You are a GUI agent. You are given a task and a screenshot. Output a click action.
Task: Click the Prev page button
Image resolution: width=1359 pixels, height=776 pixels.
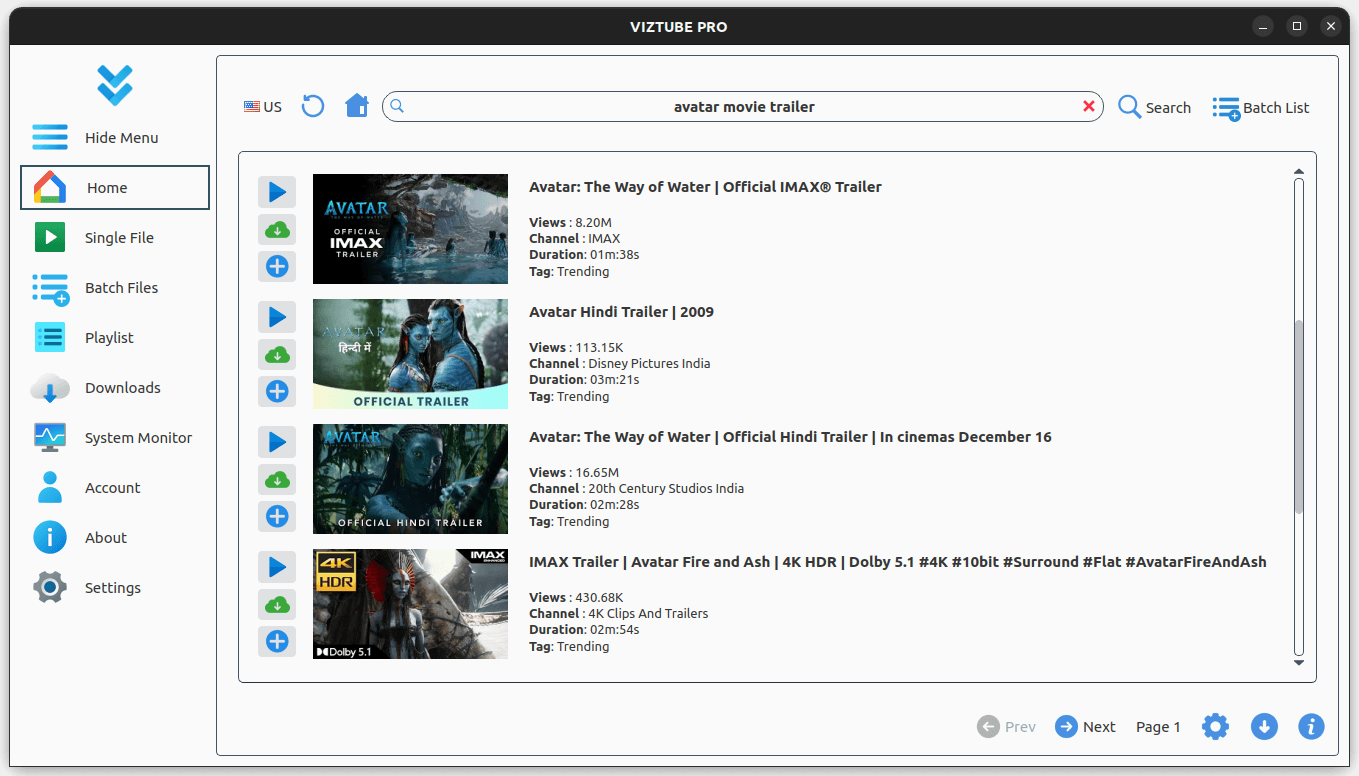point(1006,727)
